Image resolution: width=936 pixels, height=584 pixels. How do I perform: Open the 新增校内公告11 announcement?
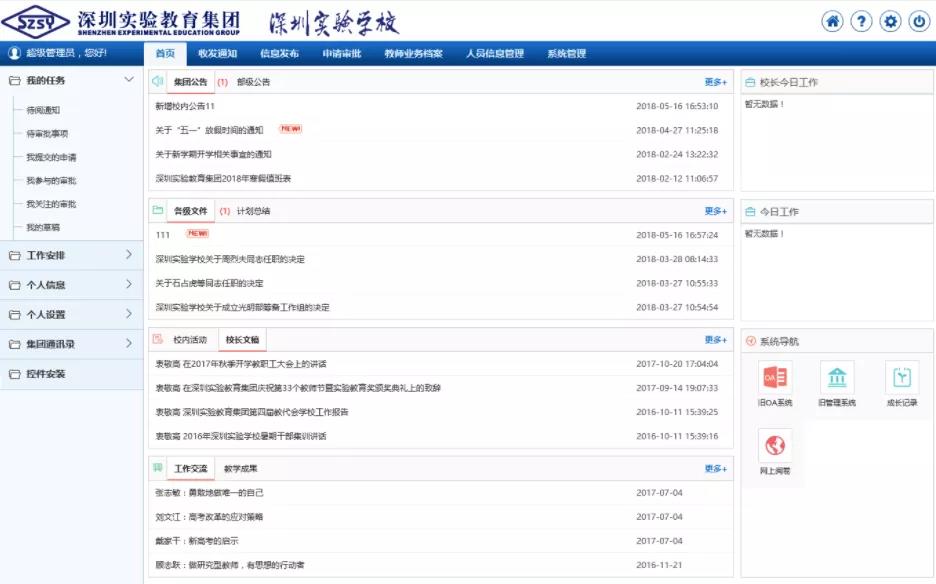tap(185, 106)
